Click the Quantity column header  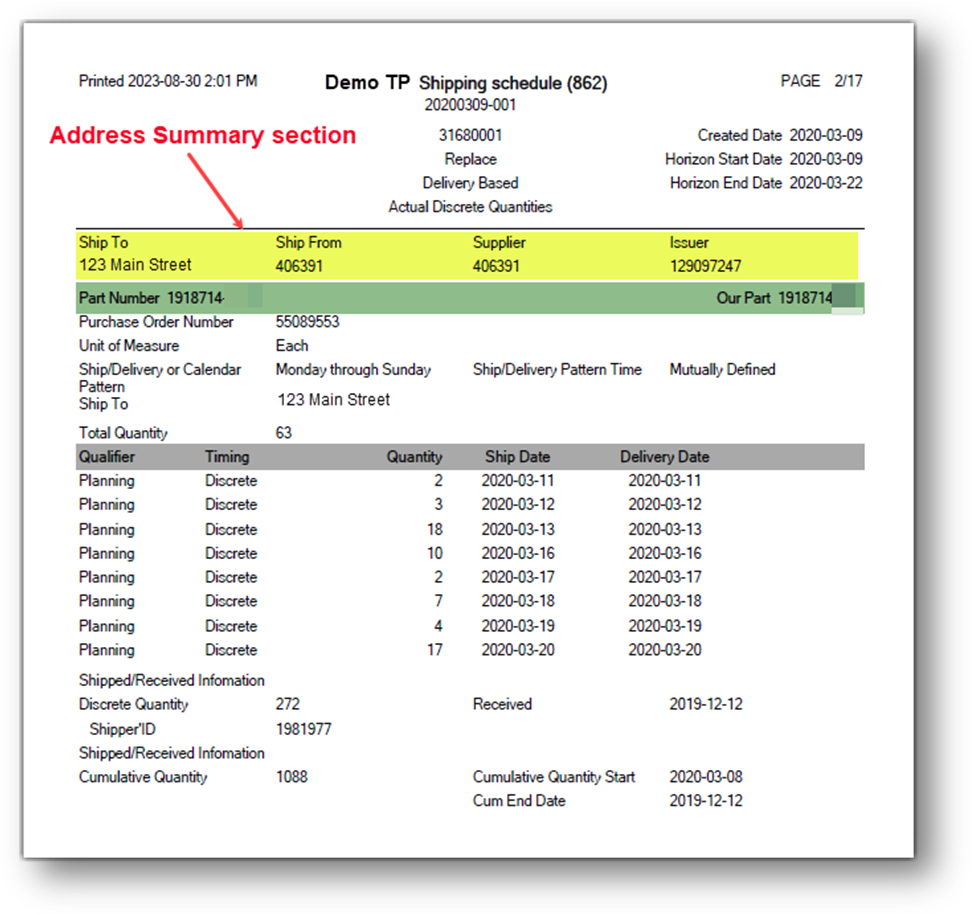click(415, 457)
